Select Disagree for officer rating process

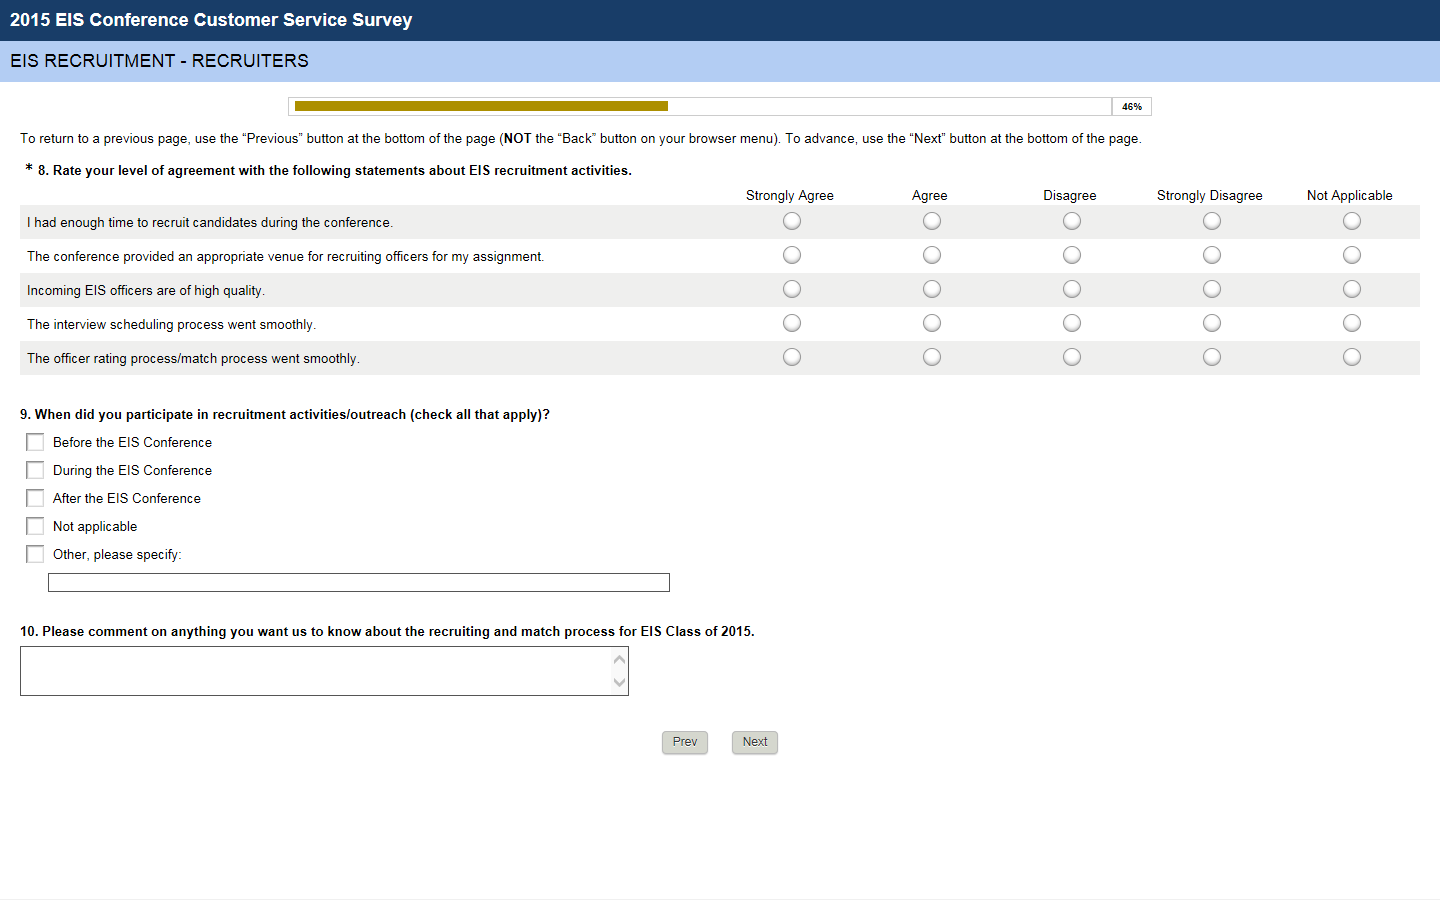pyautogui.click(x=1072, y=357)
